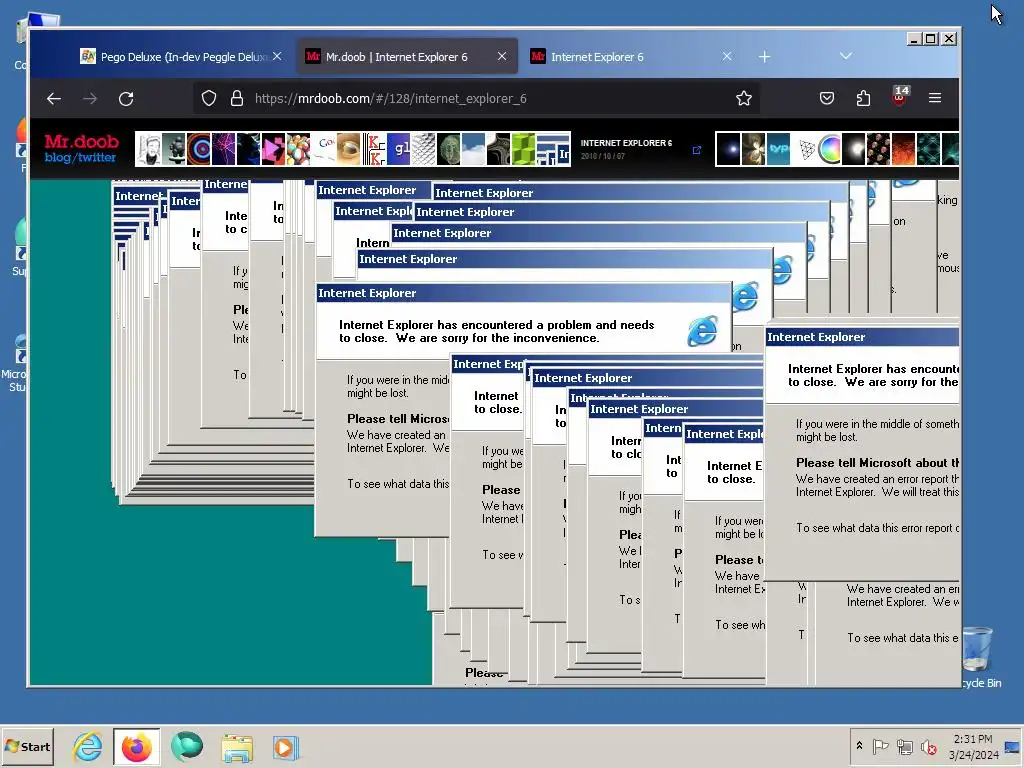Open the blue 'gl' thumbnail
The image size is (1024, 768).
coord(399,149)
